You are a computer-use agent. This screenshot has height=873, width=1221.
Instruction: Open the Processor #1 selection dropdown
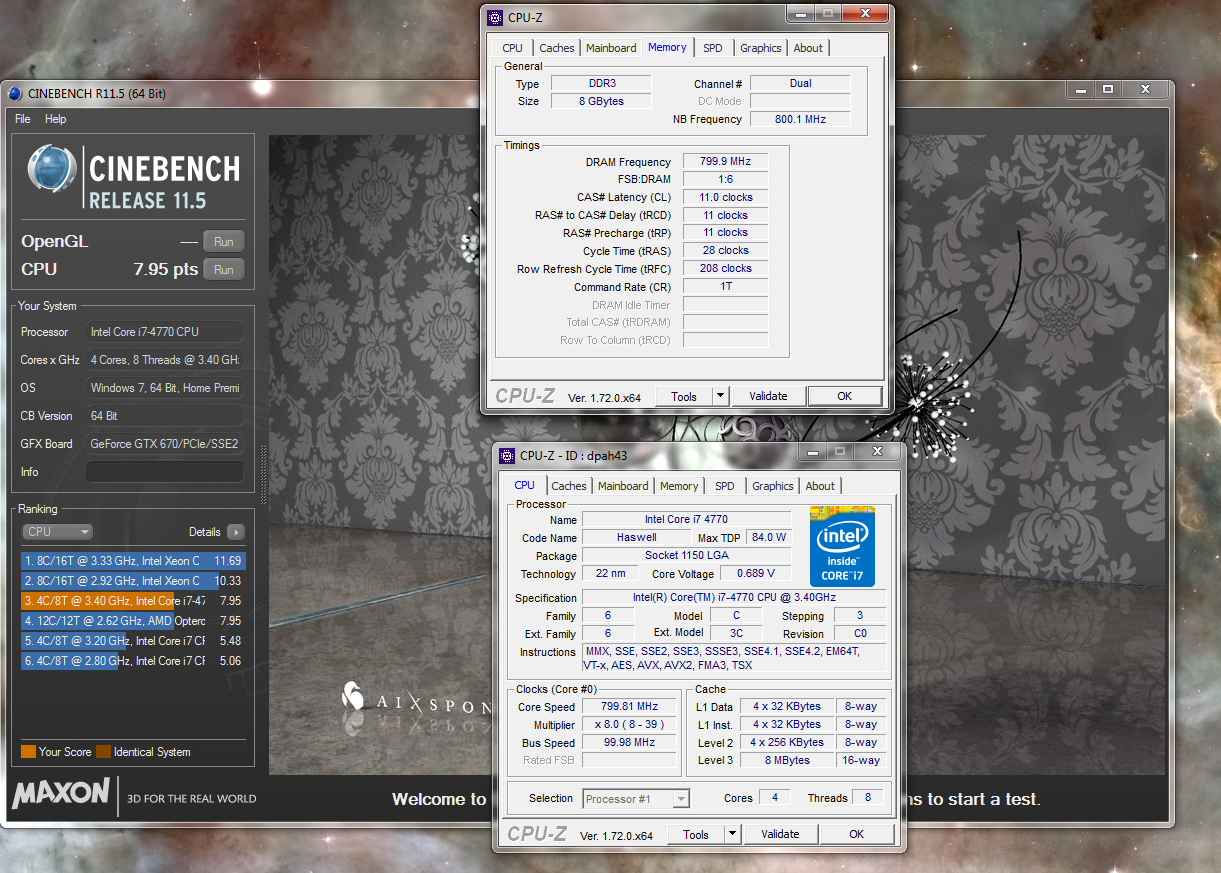pyautogui.click(x=636, y=799)
